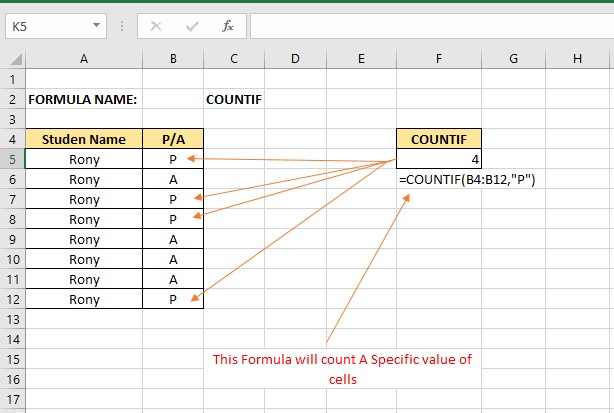Select the orange COUNTIF header cell
Image resolution: width=614 pixels, height=413 pixels.
[439, 139]
